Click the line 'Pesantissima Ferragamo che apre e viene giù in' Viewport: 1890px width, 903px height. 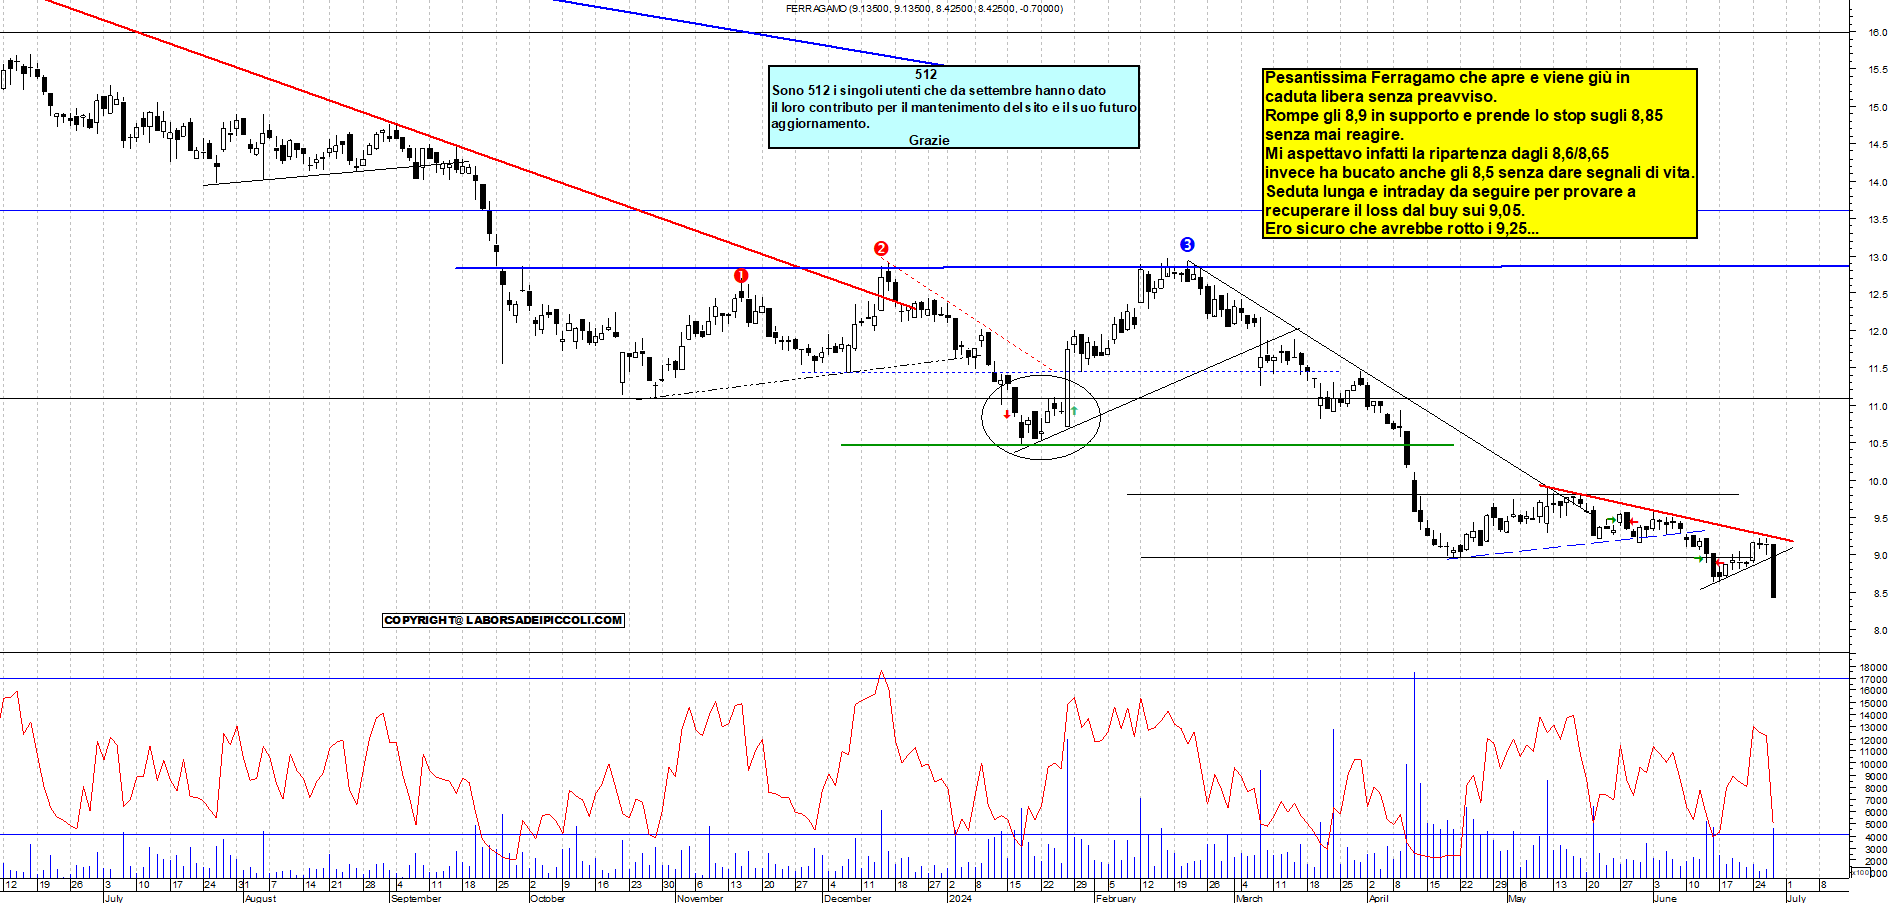[1447, 78]
